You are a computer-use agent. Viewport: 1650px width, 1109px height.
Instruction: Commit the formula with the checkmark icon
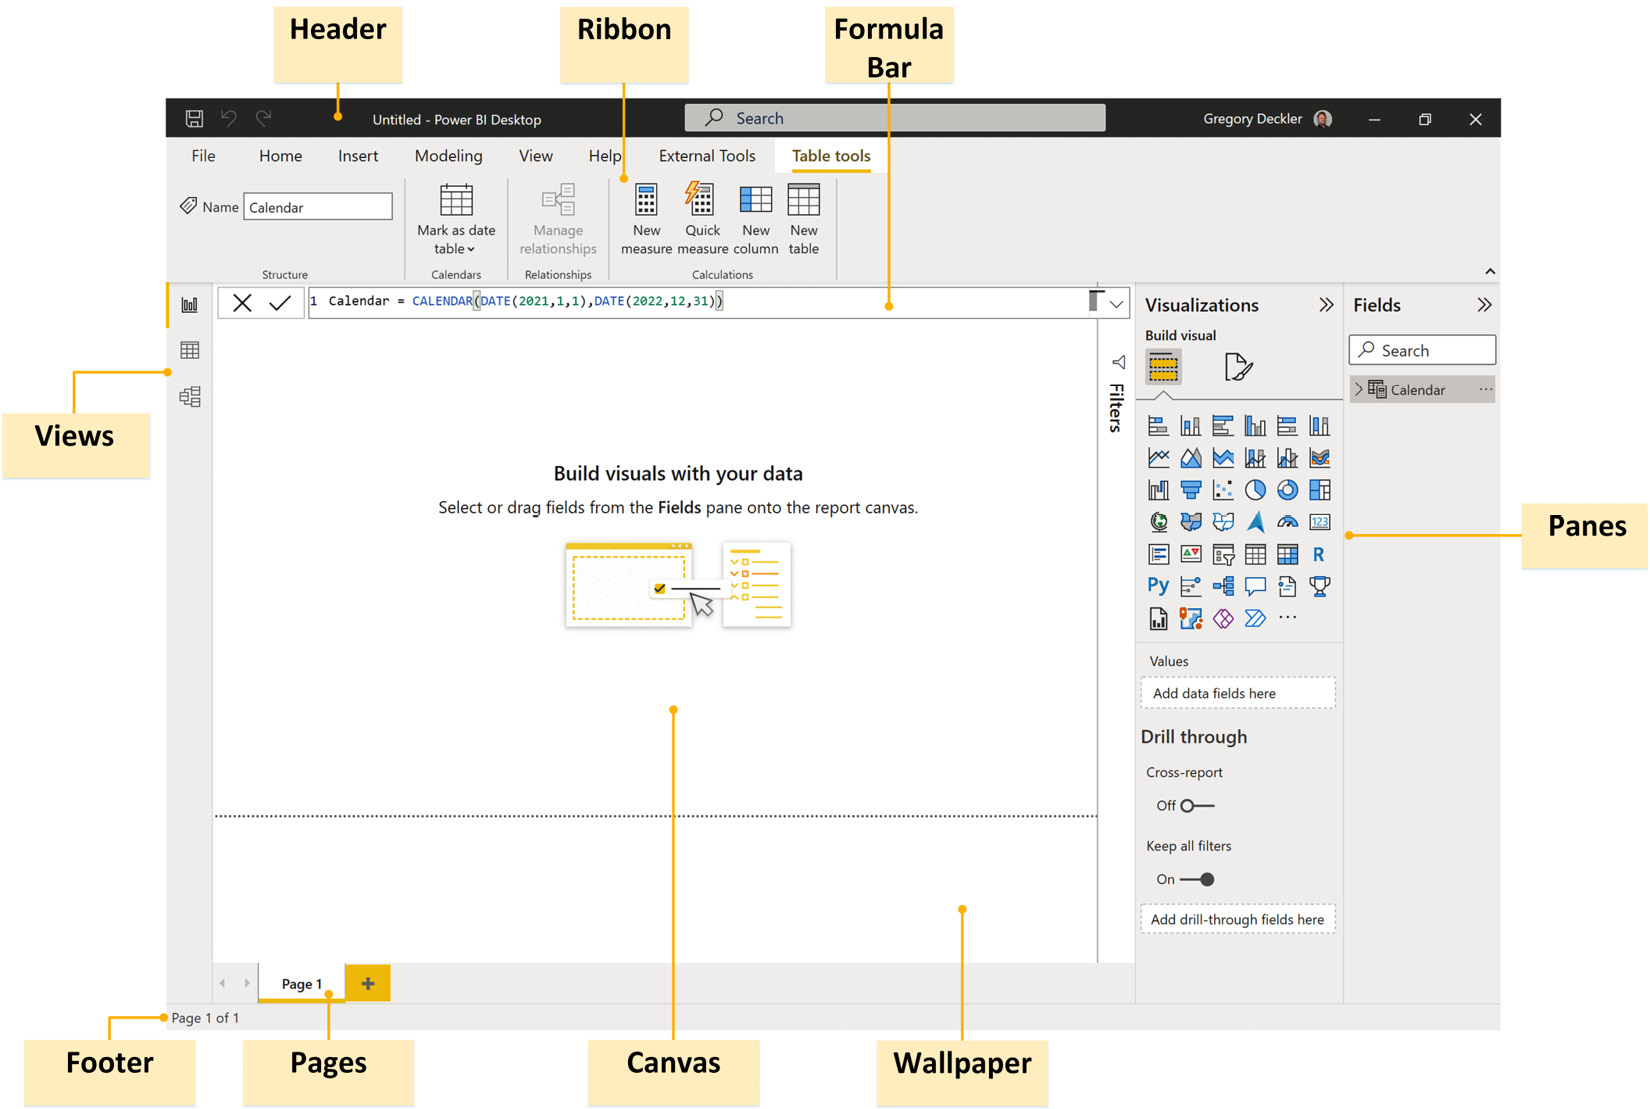pyautogui.click(x=280, y=303)
